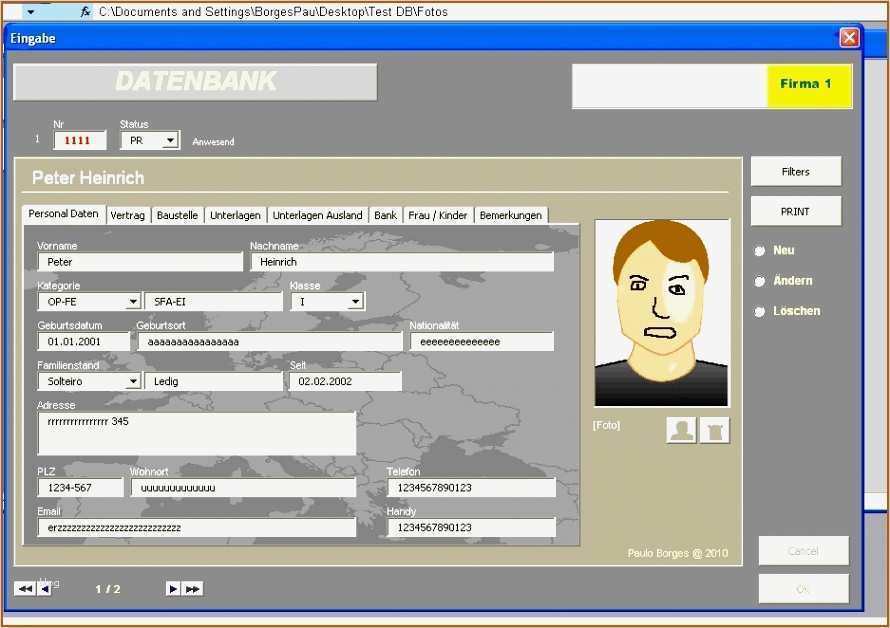Click the greyed OK button
890x628 pixels.
click(x=803, y=589)
